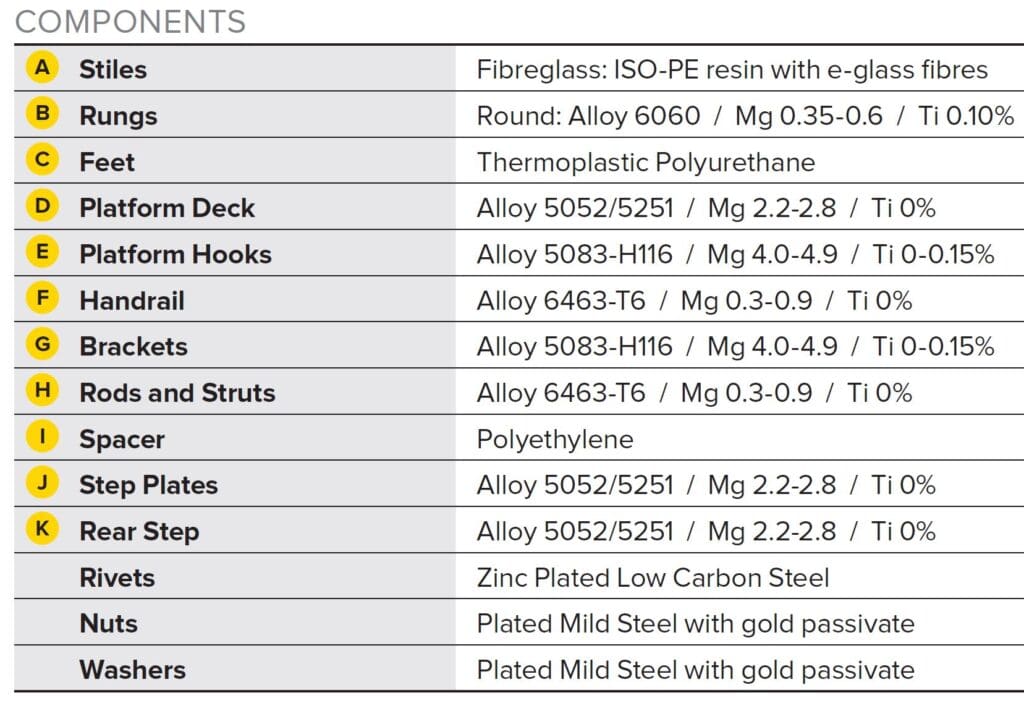Click the yellow H badge for Rods and Struts
This screenshot has width=1024, height=703.
click(42, 390)
